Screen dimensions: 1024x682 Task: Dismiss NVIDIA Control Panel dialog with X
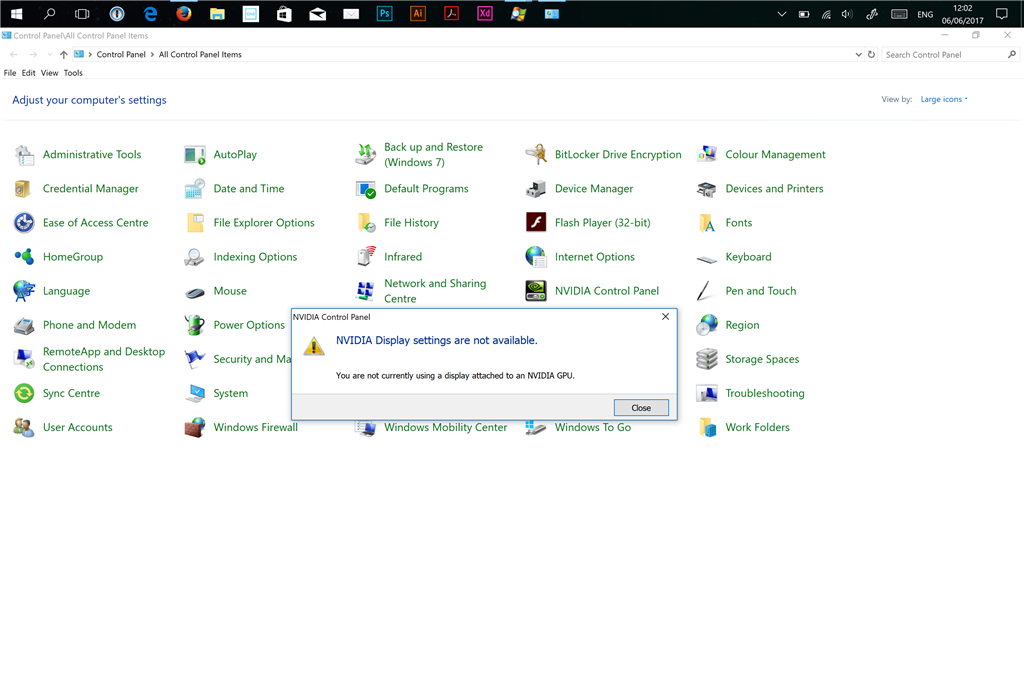665,316
